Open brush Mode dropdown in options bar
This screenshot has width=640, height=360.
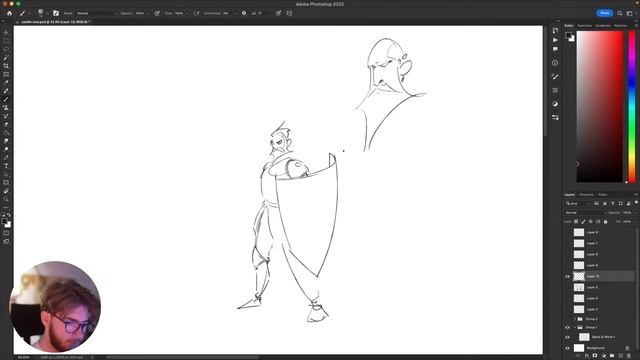(97, 13)
